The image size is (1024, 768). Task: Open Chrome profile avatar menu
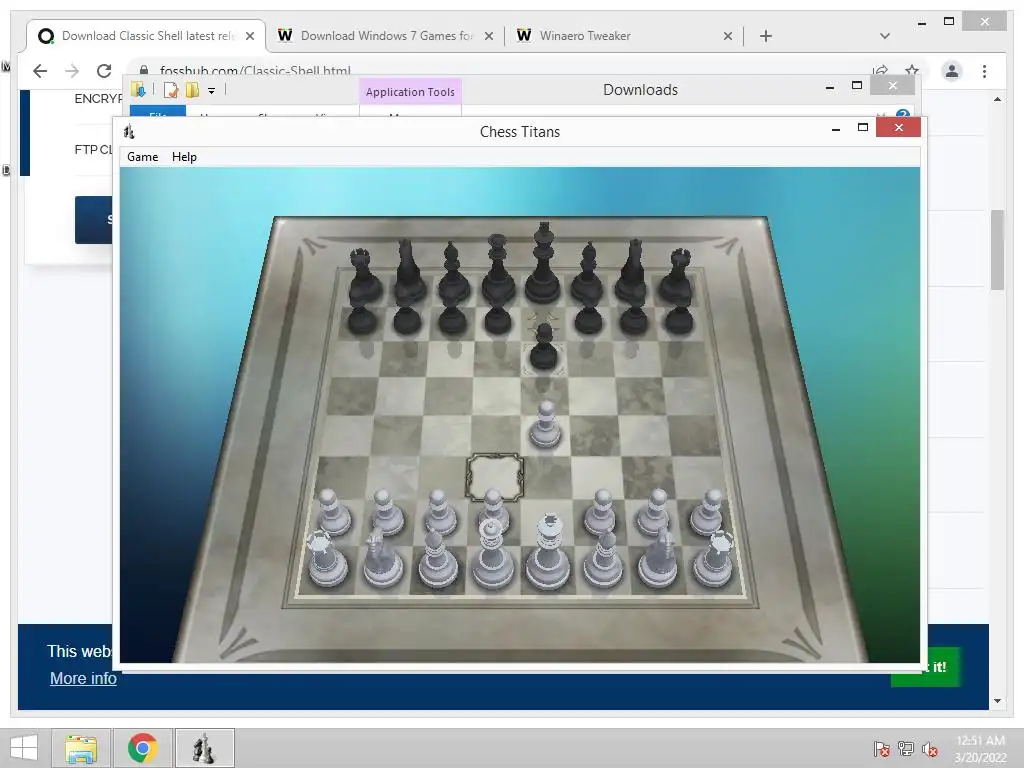(952, 71)
